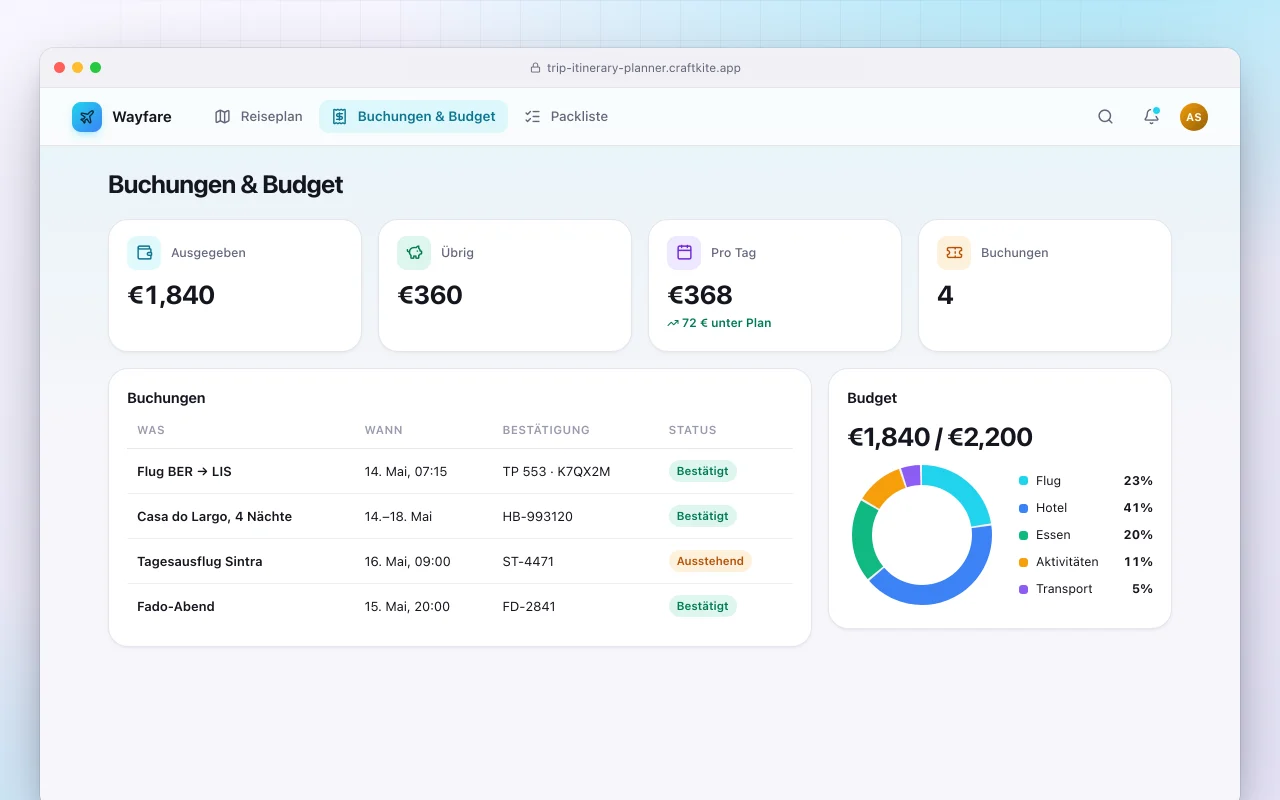Click the wallet icon on Ausgegeben card

[x=144, y=253]
